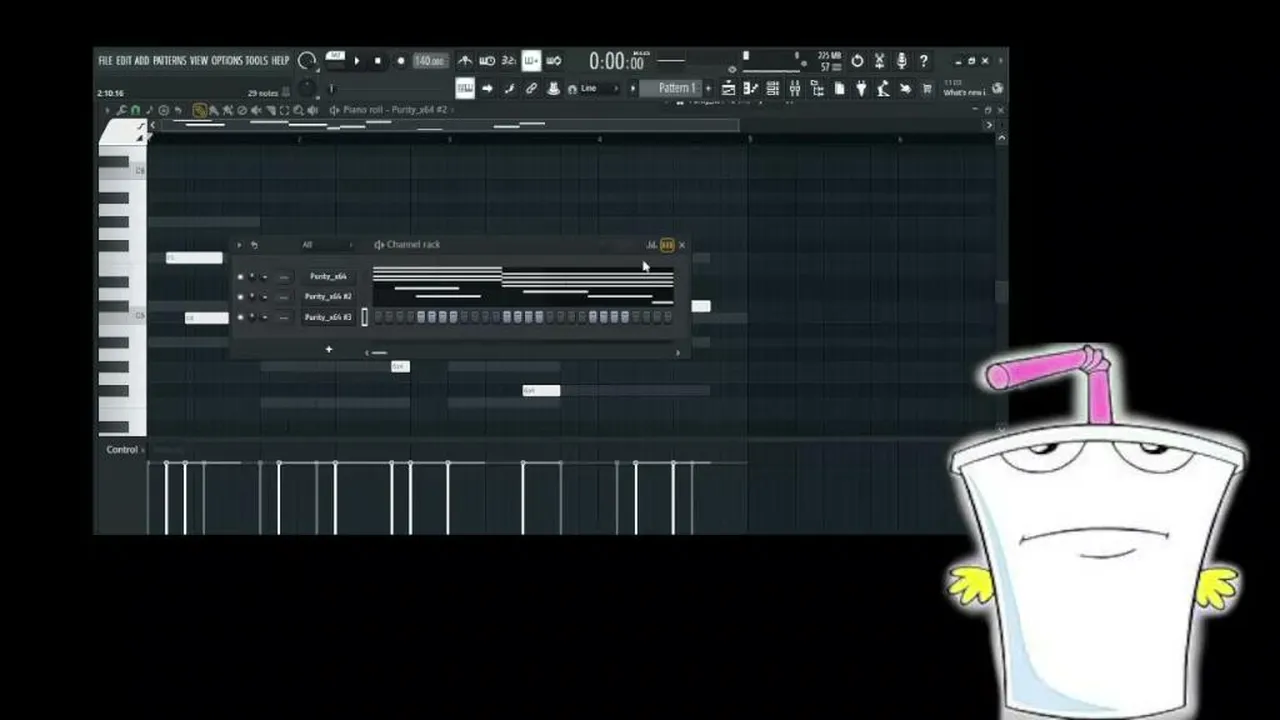Open the Mixer window icon

point(795,89)
